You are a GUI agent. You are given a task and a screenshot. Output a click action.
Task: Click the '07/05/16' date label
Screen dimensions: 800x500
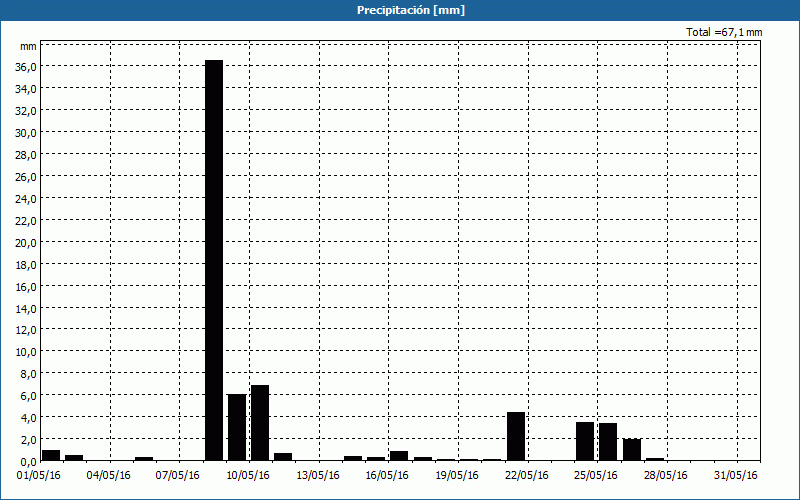178,476
